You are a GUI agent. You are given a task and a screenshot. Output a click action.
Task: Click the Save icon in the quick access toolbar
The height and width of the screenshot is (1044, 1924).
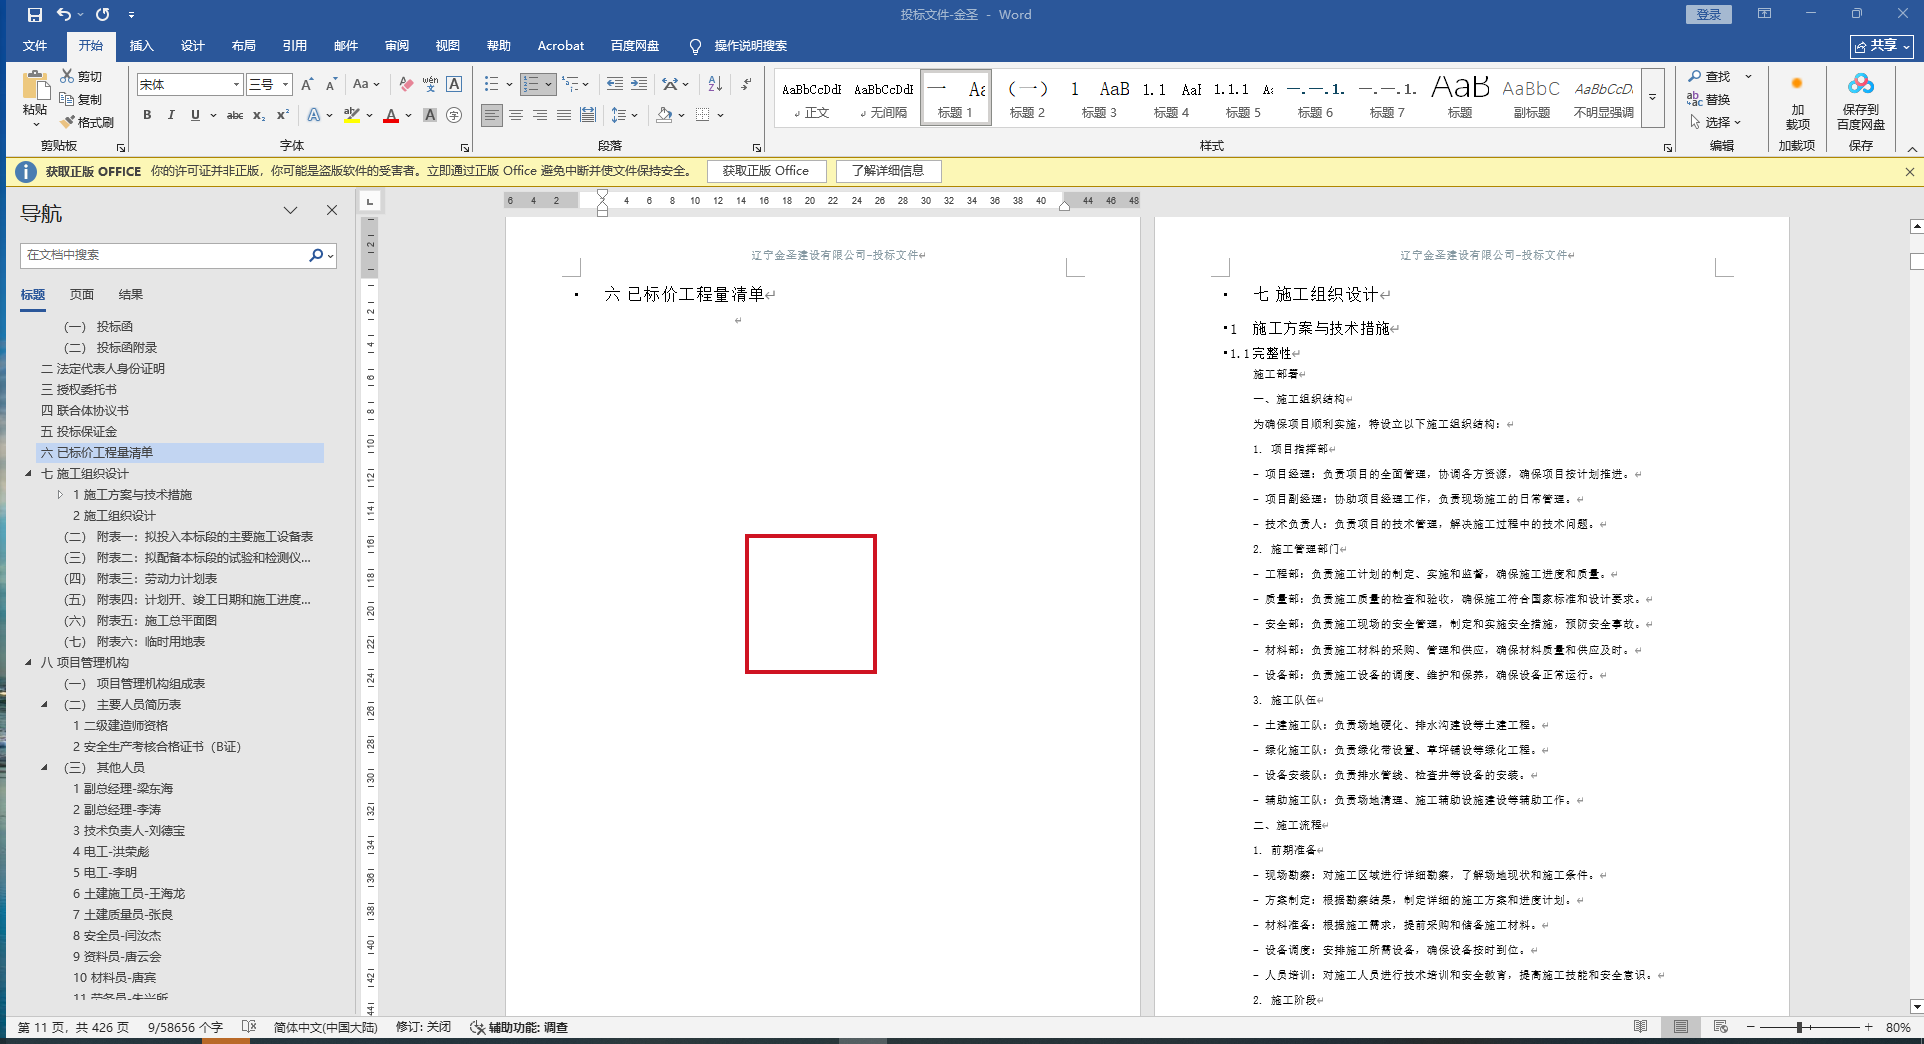click(35, 15)
